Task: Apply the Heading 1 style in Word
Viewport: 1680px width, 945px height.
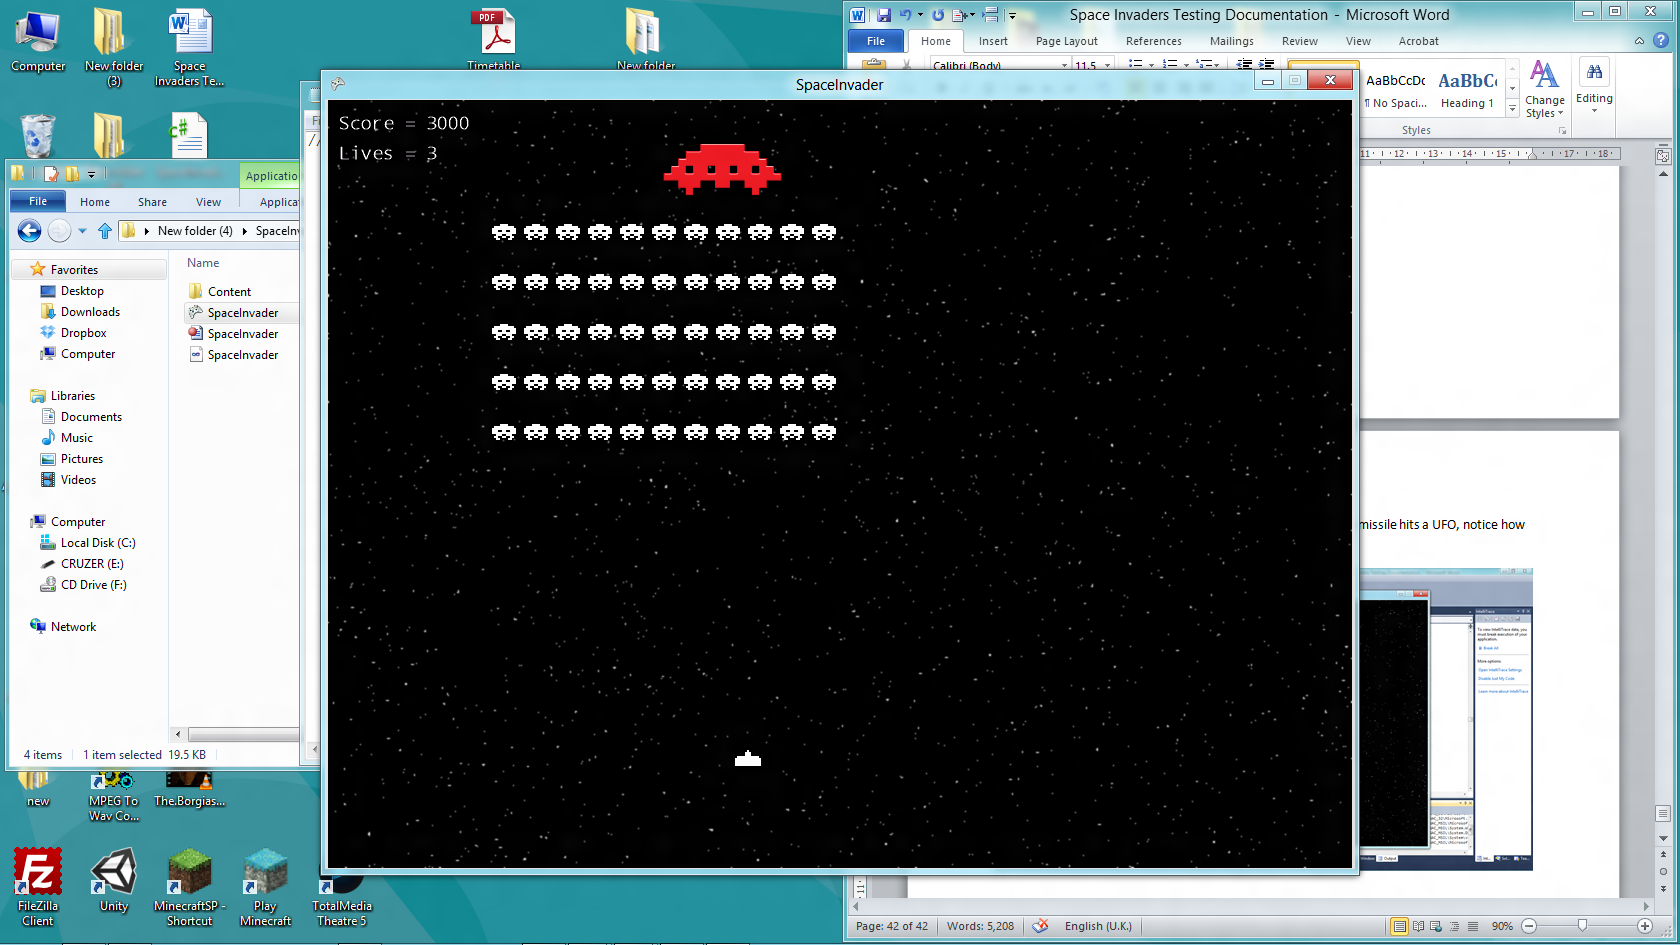Action: point(1467,89)
